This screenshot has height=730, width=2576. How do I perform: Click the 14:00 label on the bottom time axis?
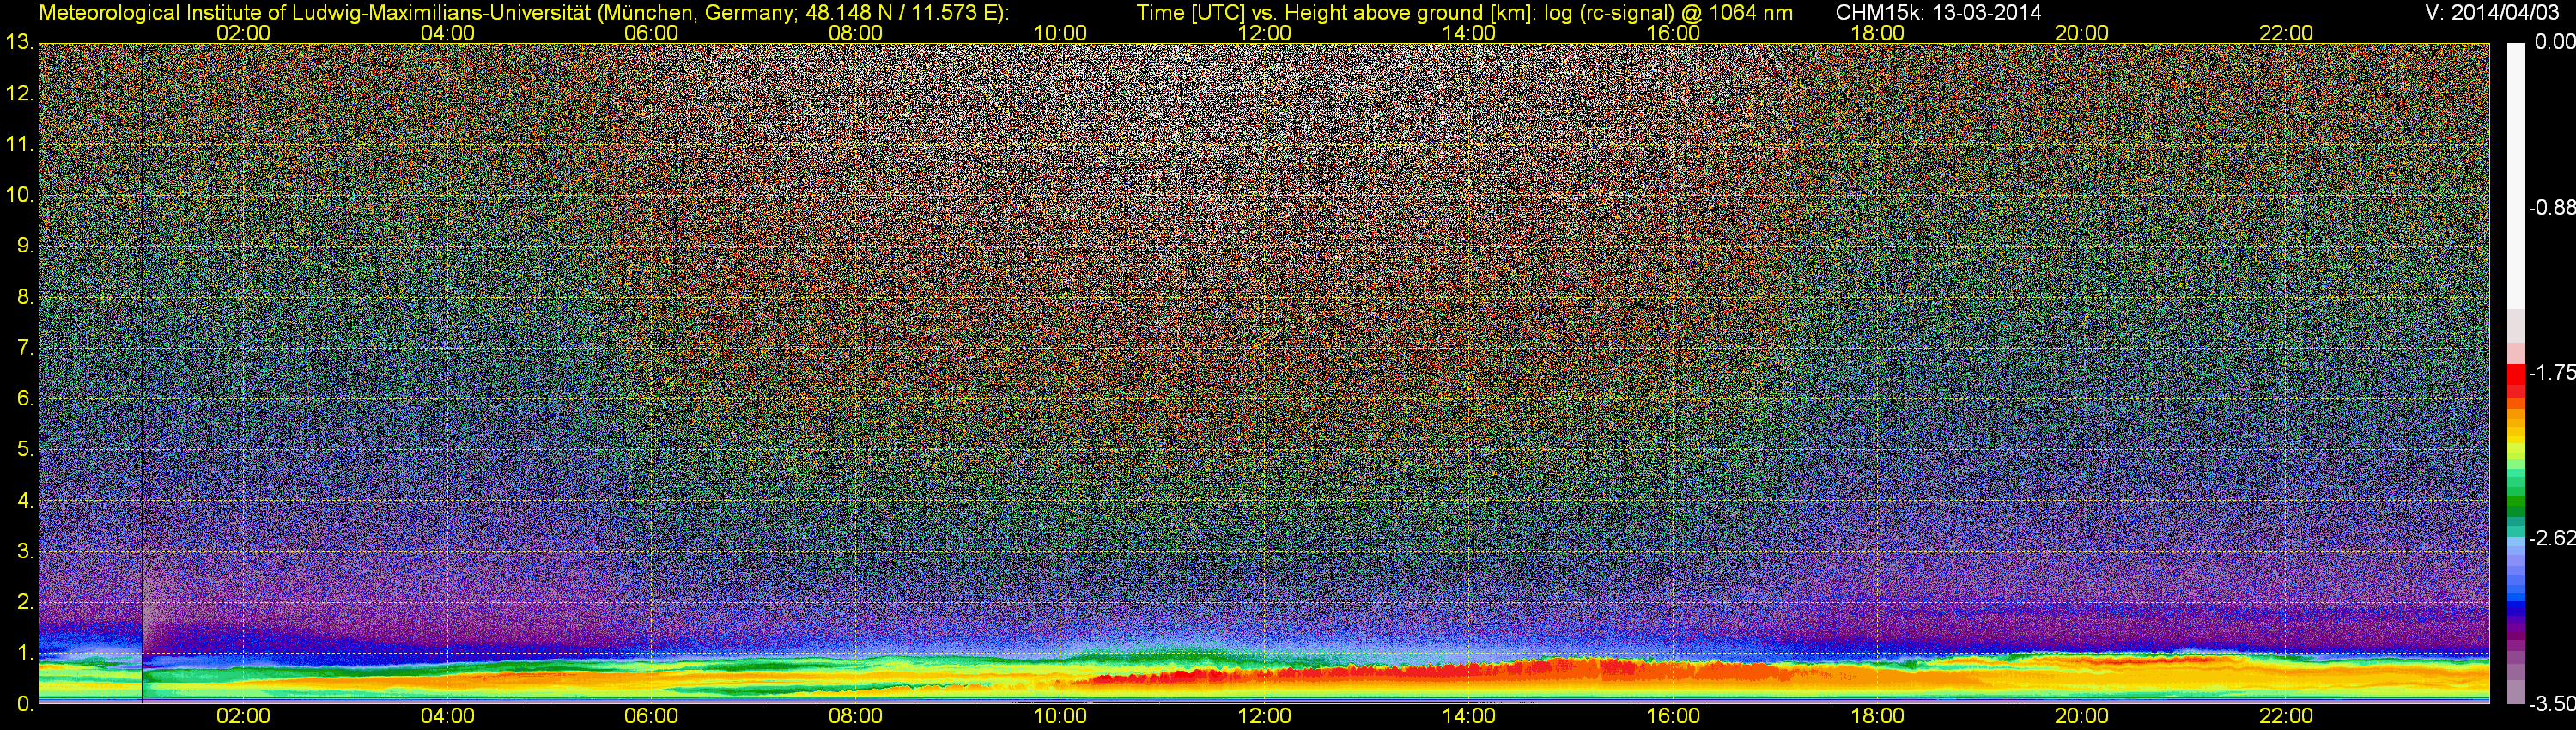coord(1469,716)
